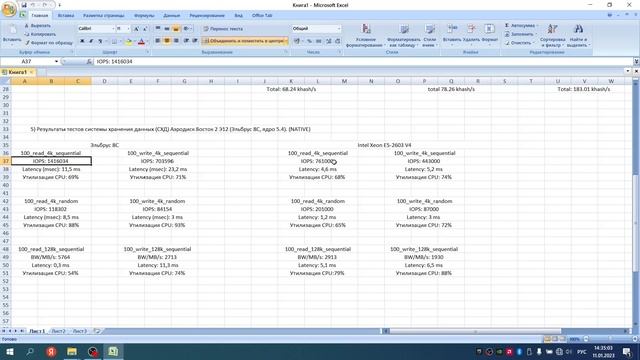Apply the yellow fill color bucket
Screen dimensions: 640x360
[x=128, y=41]
